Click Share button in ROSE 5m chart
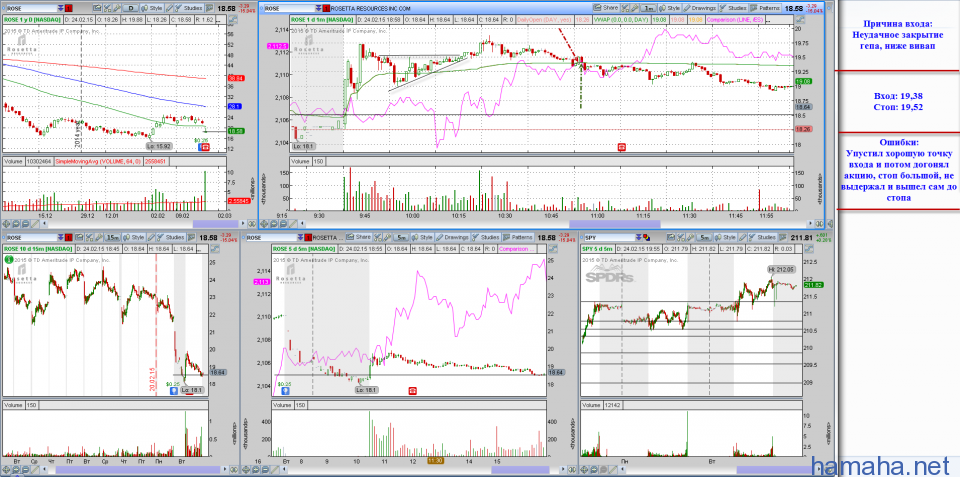 (x=359, y=238)
